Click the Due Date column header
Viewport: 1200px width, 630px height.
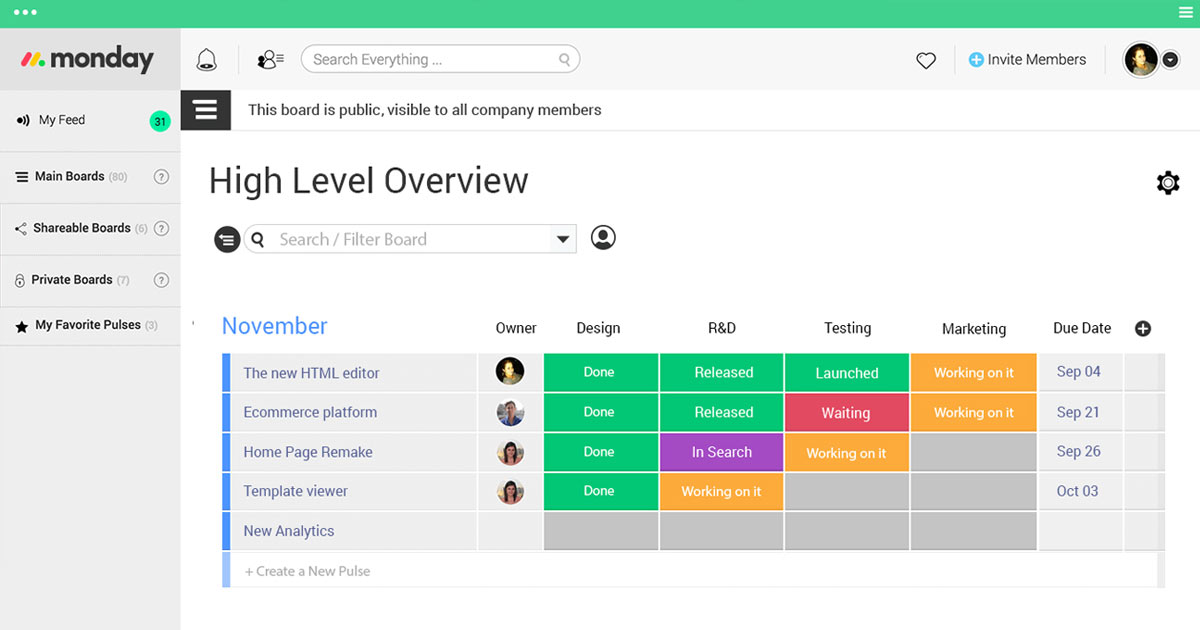tap(1082, 328)
